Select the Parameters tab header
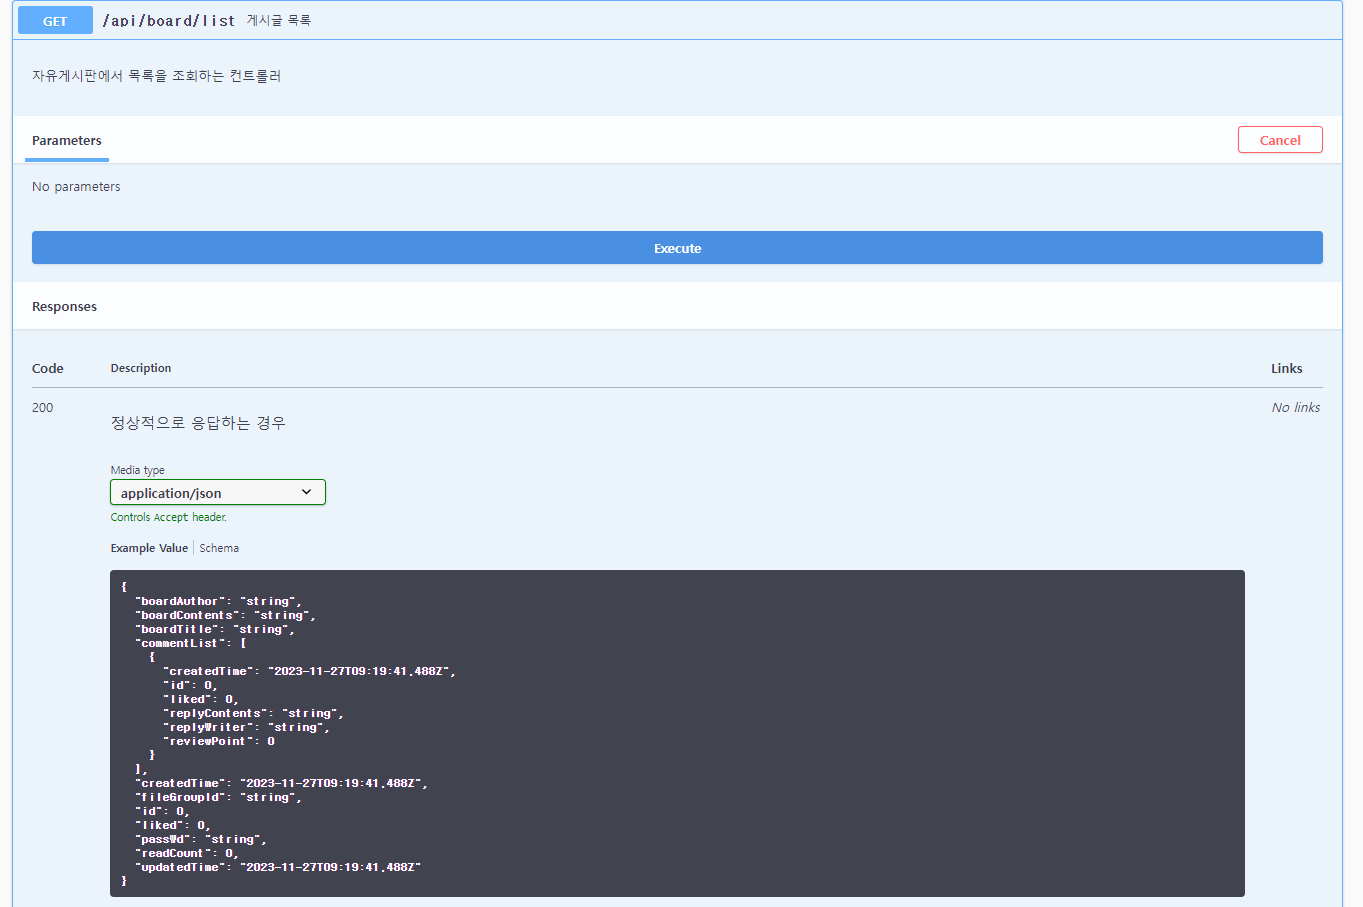Viewport: 1363px width, 907px height. click(x=67, y=141)
